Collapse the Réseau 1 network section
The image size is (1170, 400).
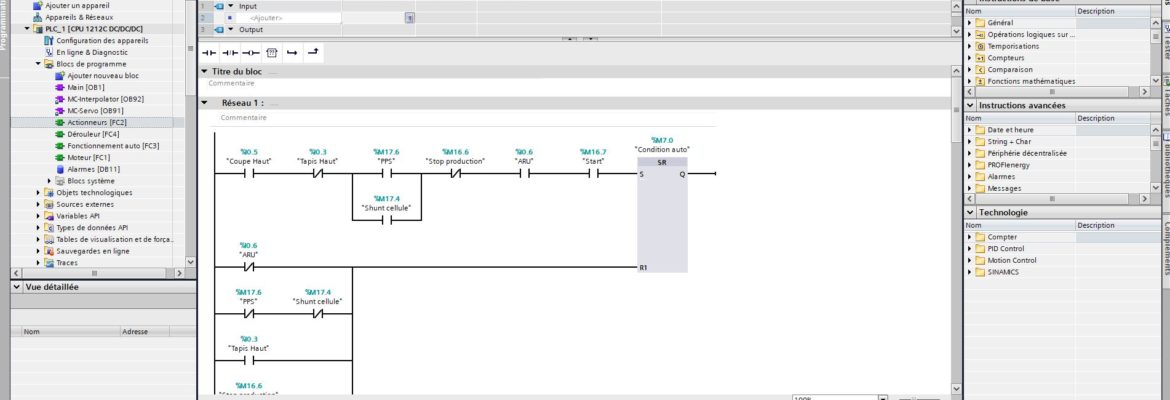tap(205, 103)
